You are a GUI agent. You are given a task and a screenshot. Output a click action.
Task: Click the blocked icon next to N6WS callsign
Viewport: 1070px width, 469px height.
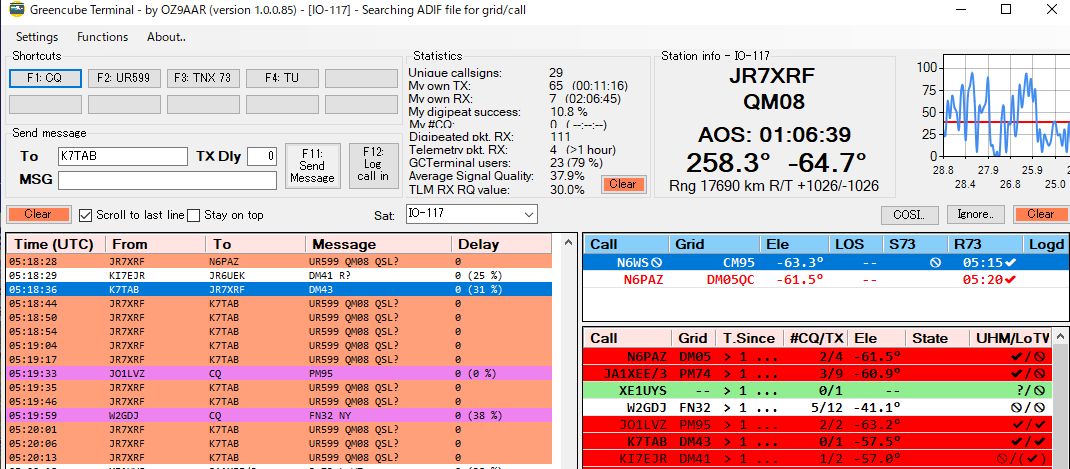coord(657,262)
